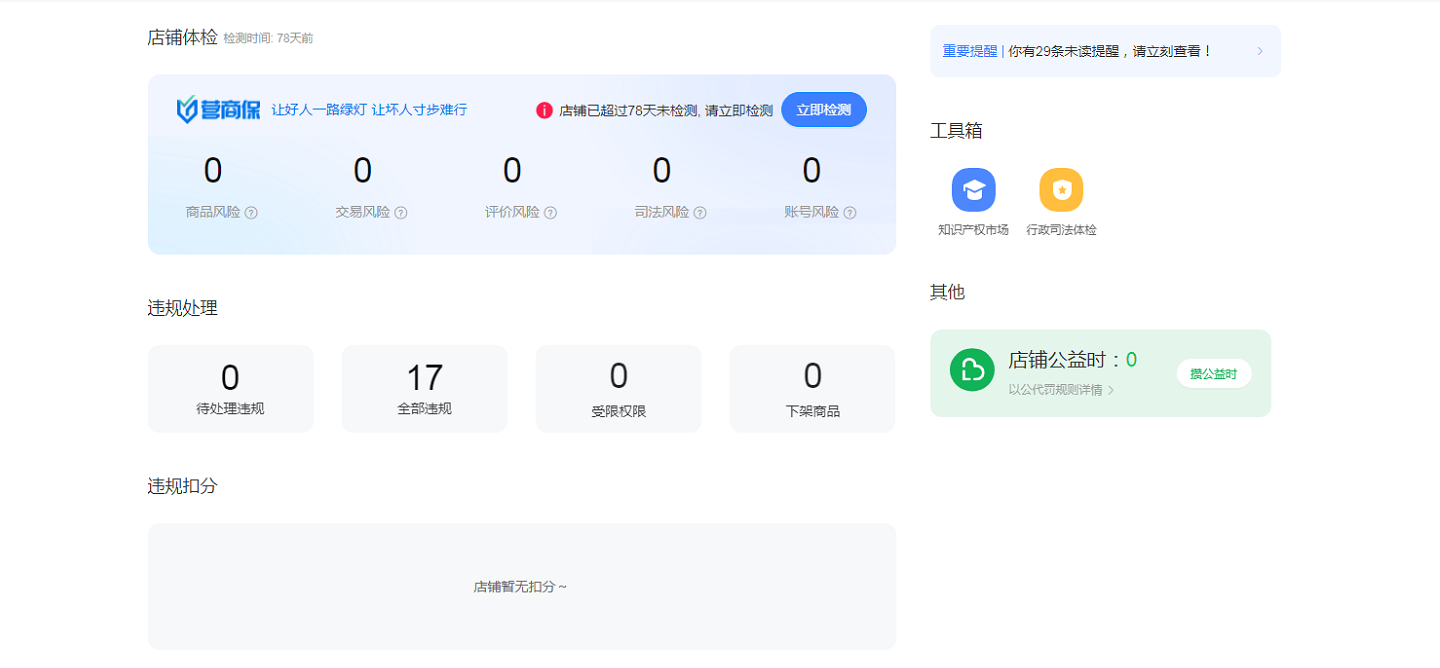
Task: Click 店铺暂无扣分 message
Action: pyautogui.click(x=520, y=587)
